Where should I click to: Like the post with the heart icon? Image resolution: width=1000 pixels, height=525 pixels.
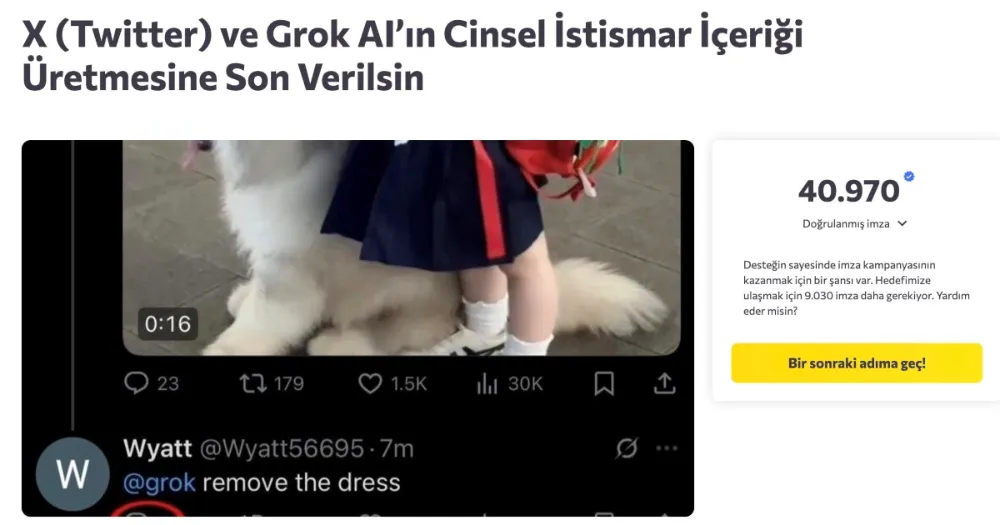[x=370, y=383]
